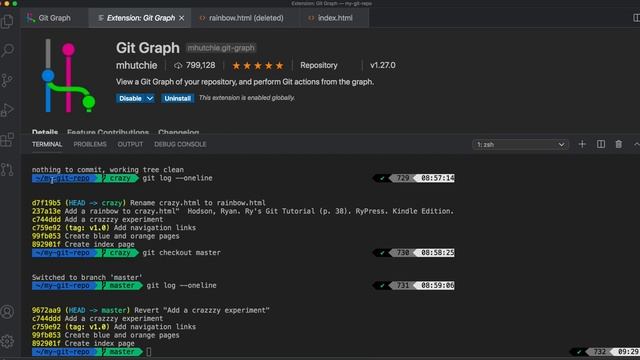
Task: Open the Details tab of extension
Action: pos(45,132)
